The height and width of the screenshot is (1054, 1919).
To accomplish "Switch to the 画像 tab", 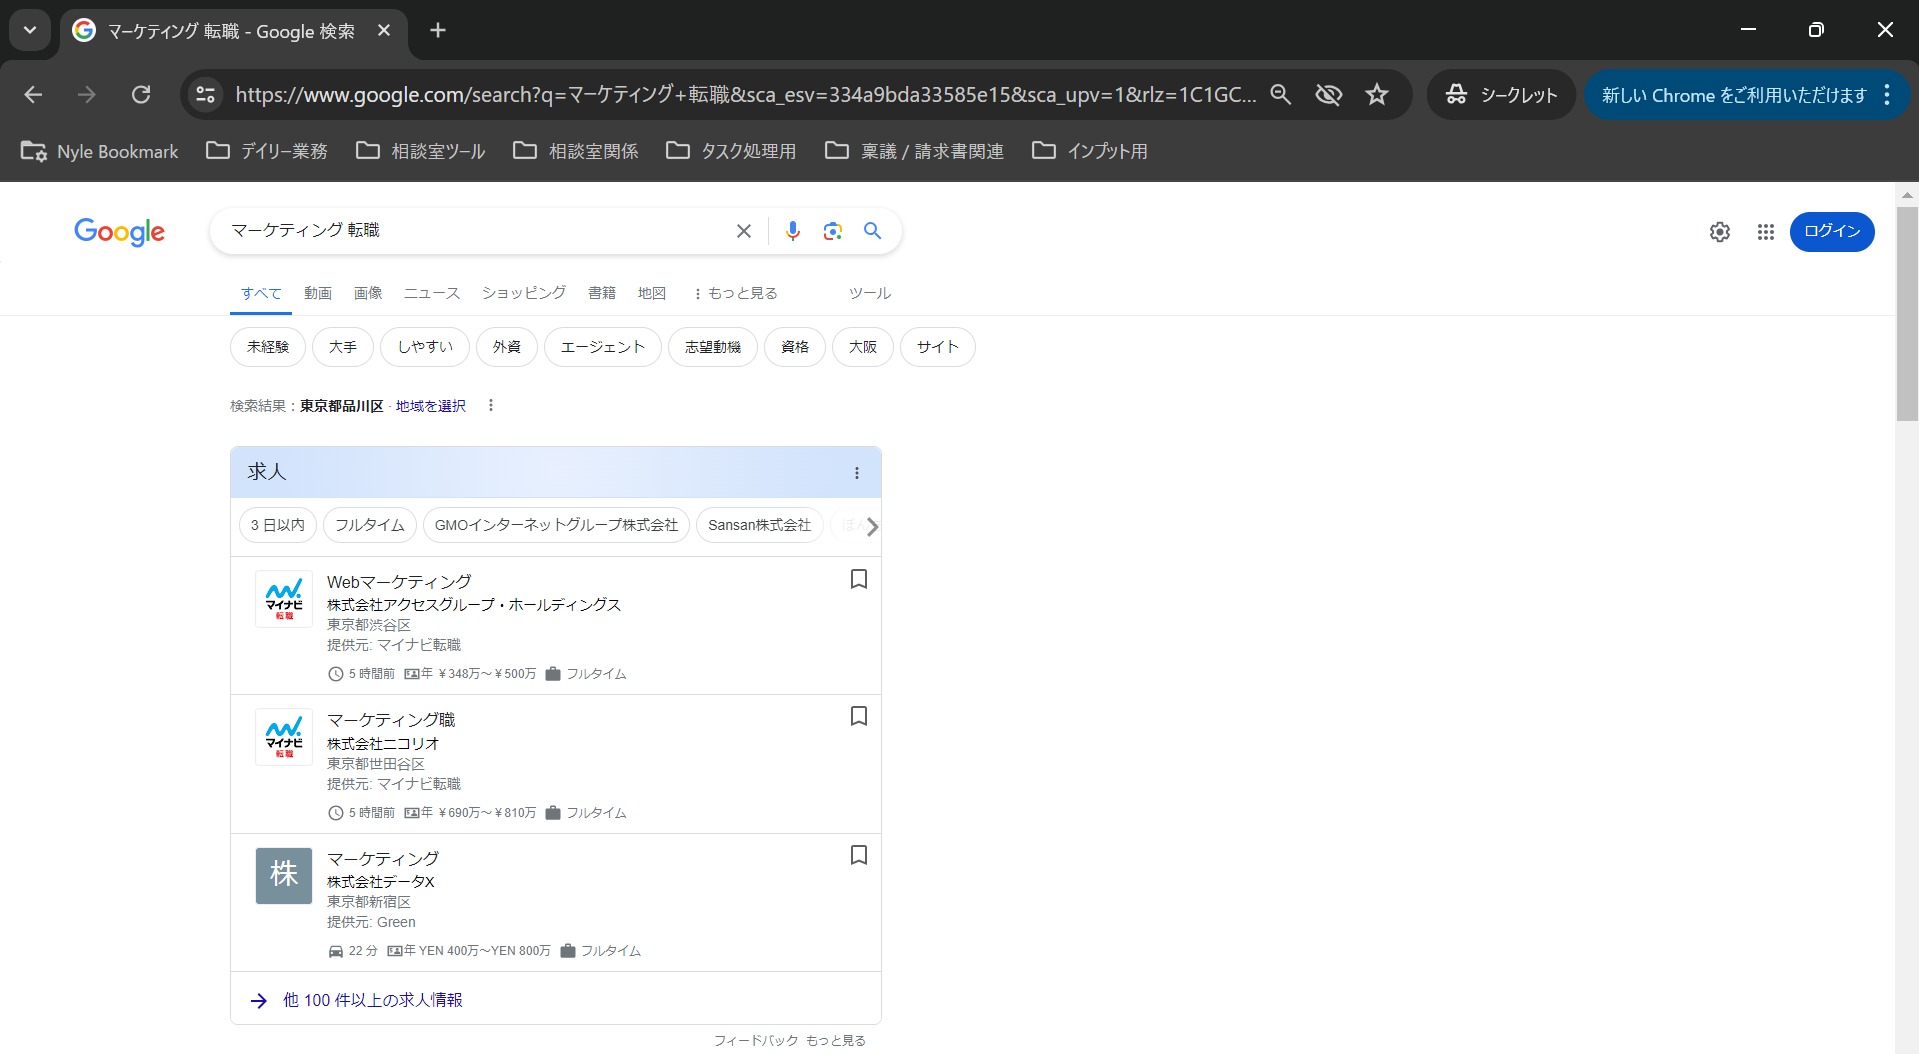I will (368, 293).
